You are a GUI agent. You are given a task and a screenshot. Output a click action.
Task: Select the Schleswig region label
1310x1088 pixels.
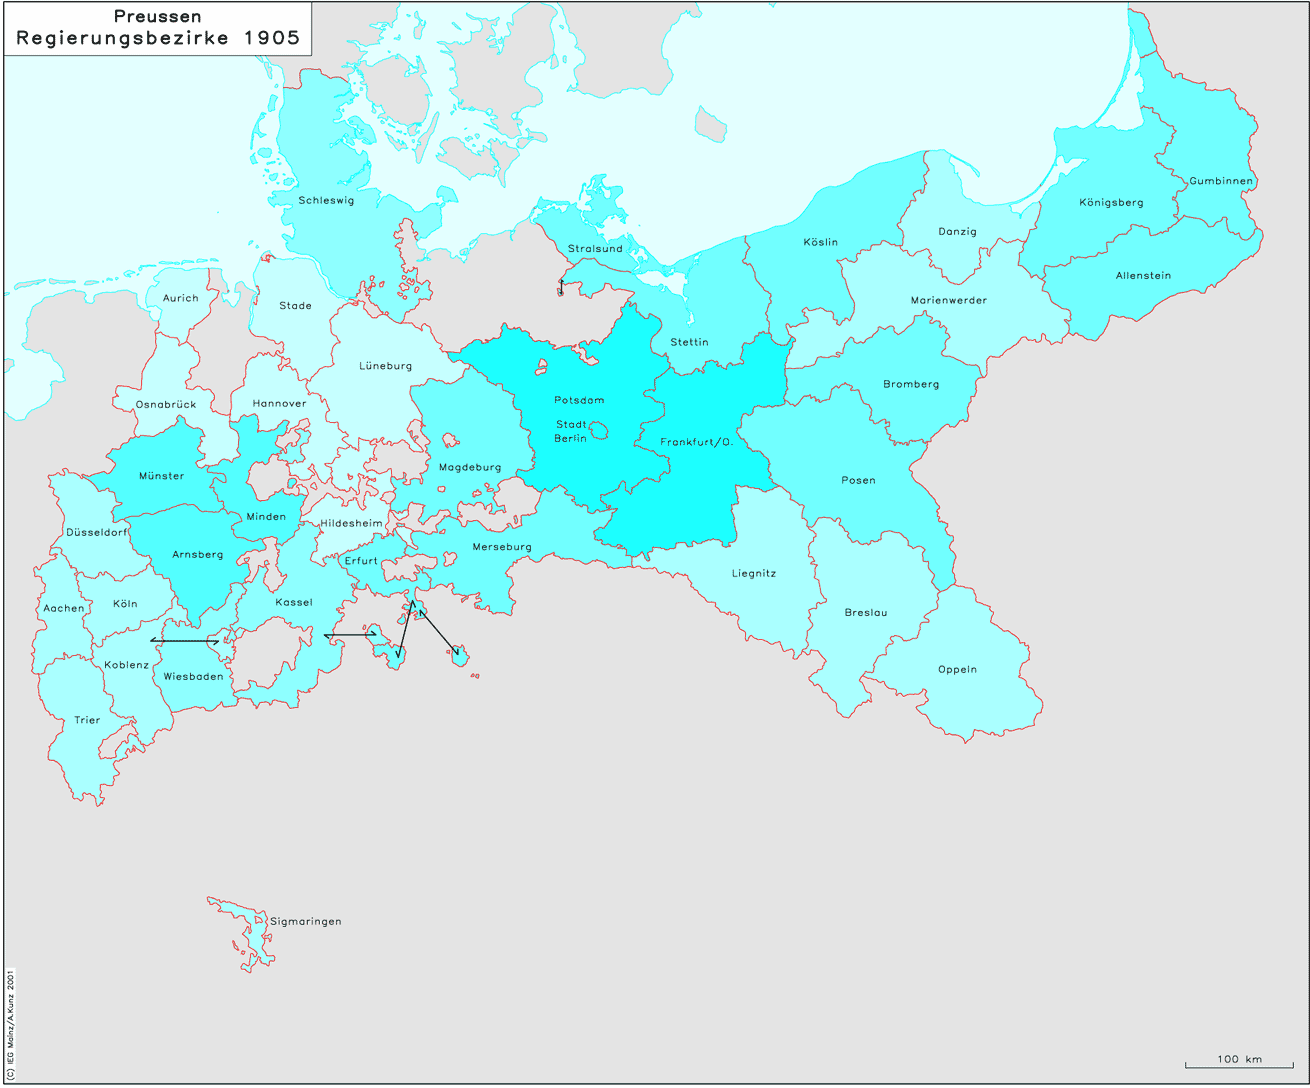pyautogui.click(x=326, y=200)
